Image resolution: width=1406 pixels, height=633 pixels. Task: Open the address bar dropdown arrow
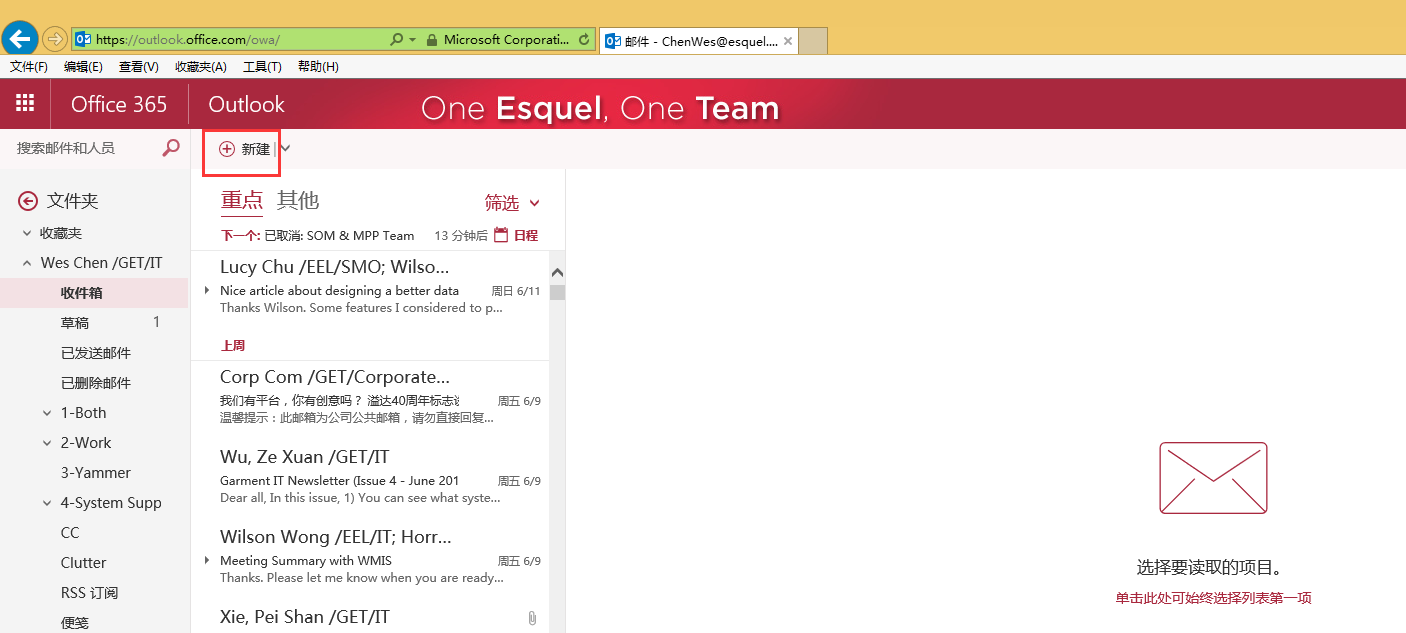(x=412, y=40)
